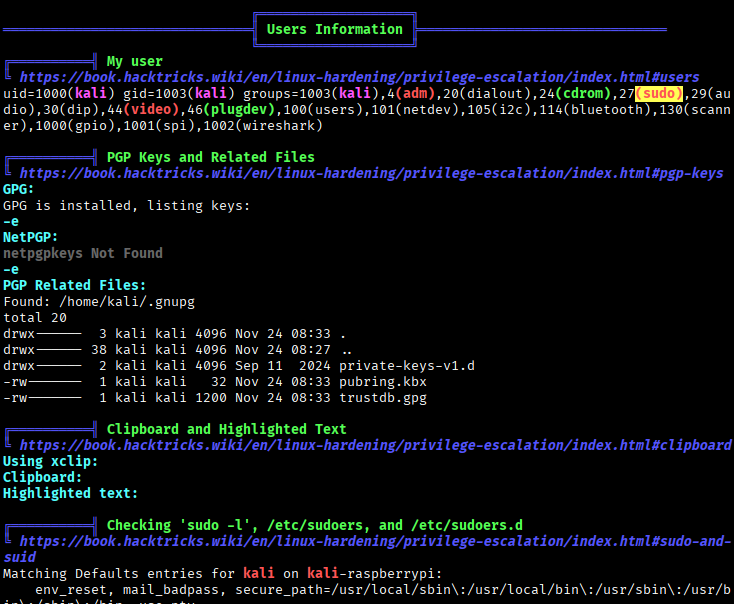Click the 'Users Information' banner title
Image resolution: width=734 pixels, height=604 pixels.
pos(334,29)
